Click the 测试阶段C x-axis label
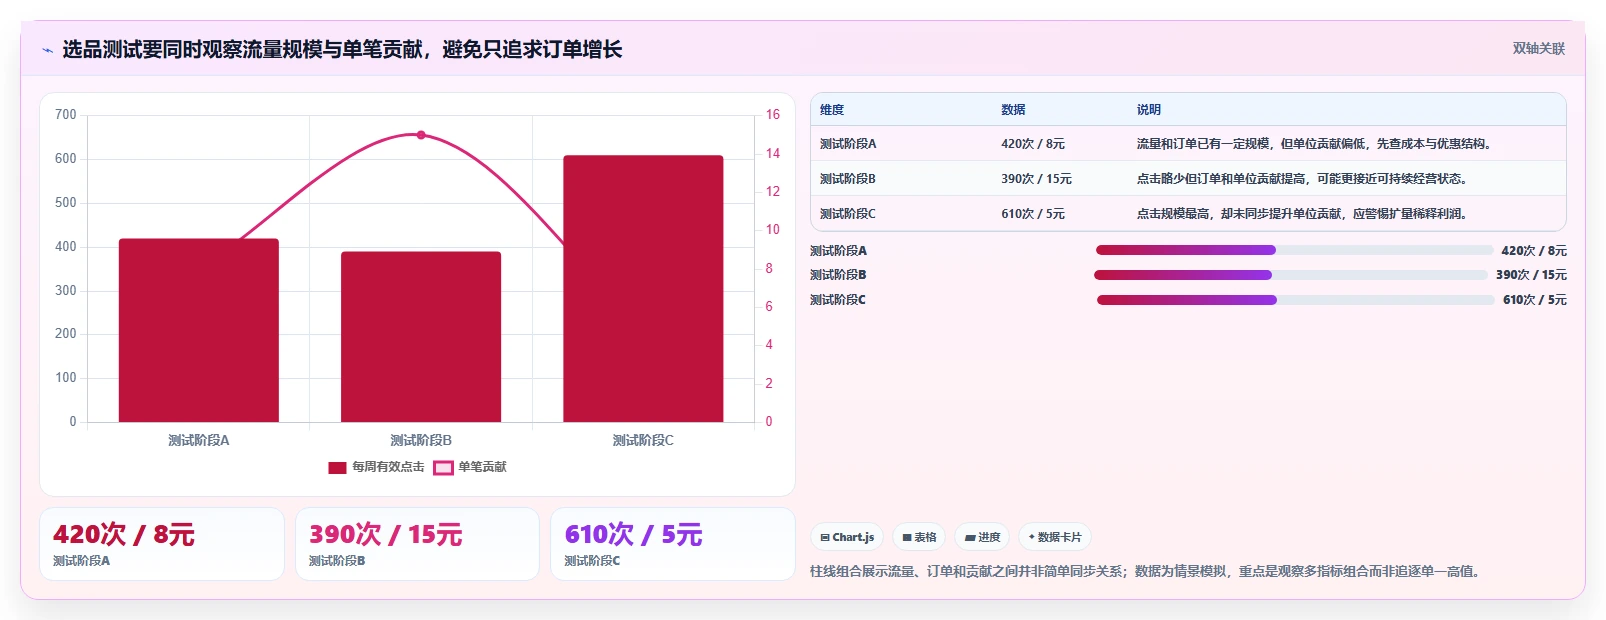This screenshot has width=1606, height=620. click(643, 440)
